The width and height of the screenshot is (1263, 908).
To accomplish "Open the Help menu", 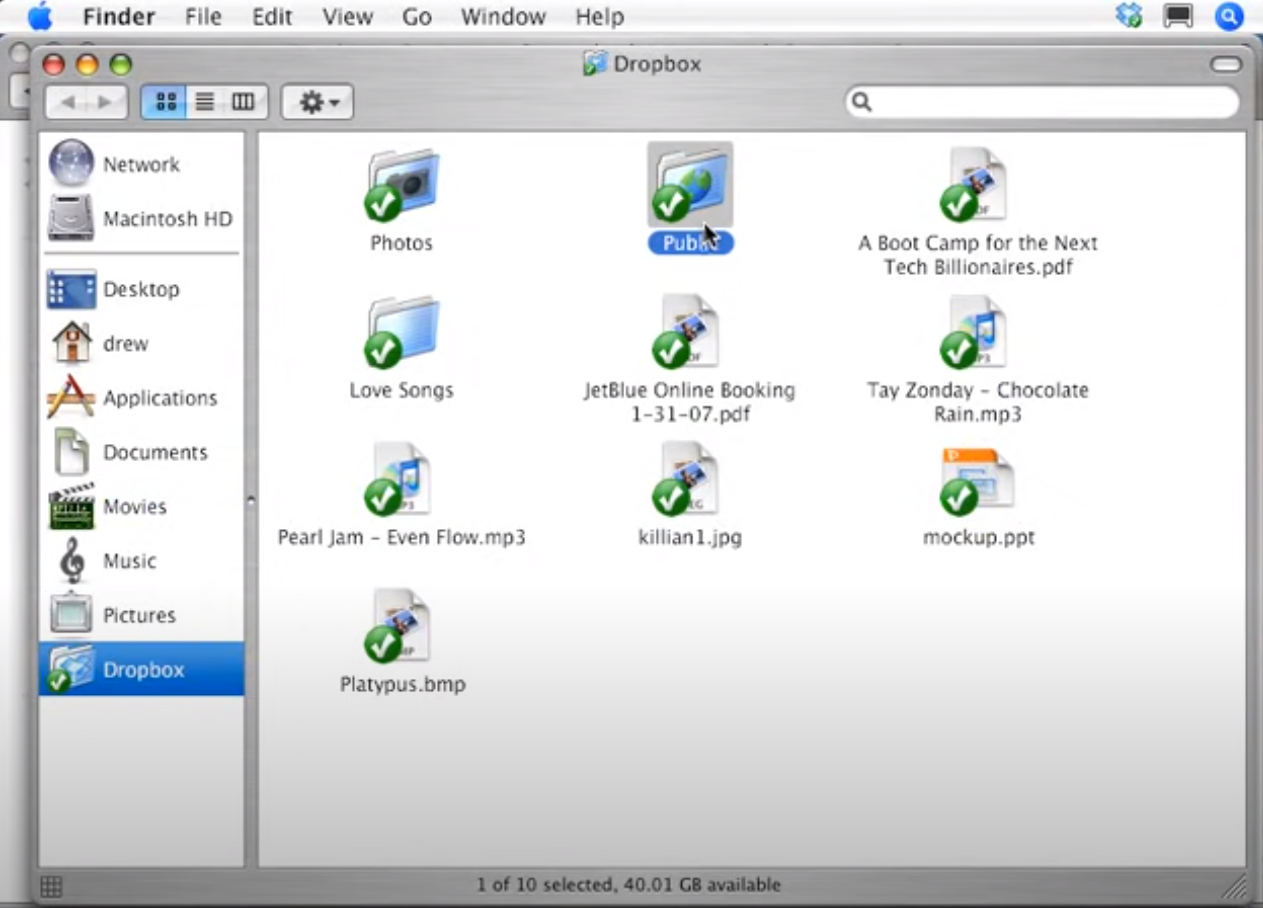I will pyautogui.click(x=600, y=17).
